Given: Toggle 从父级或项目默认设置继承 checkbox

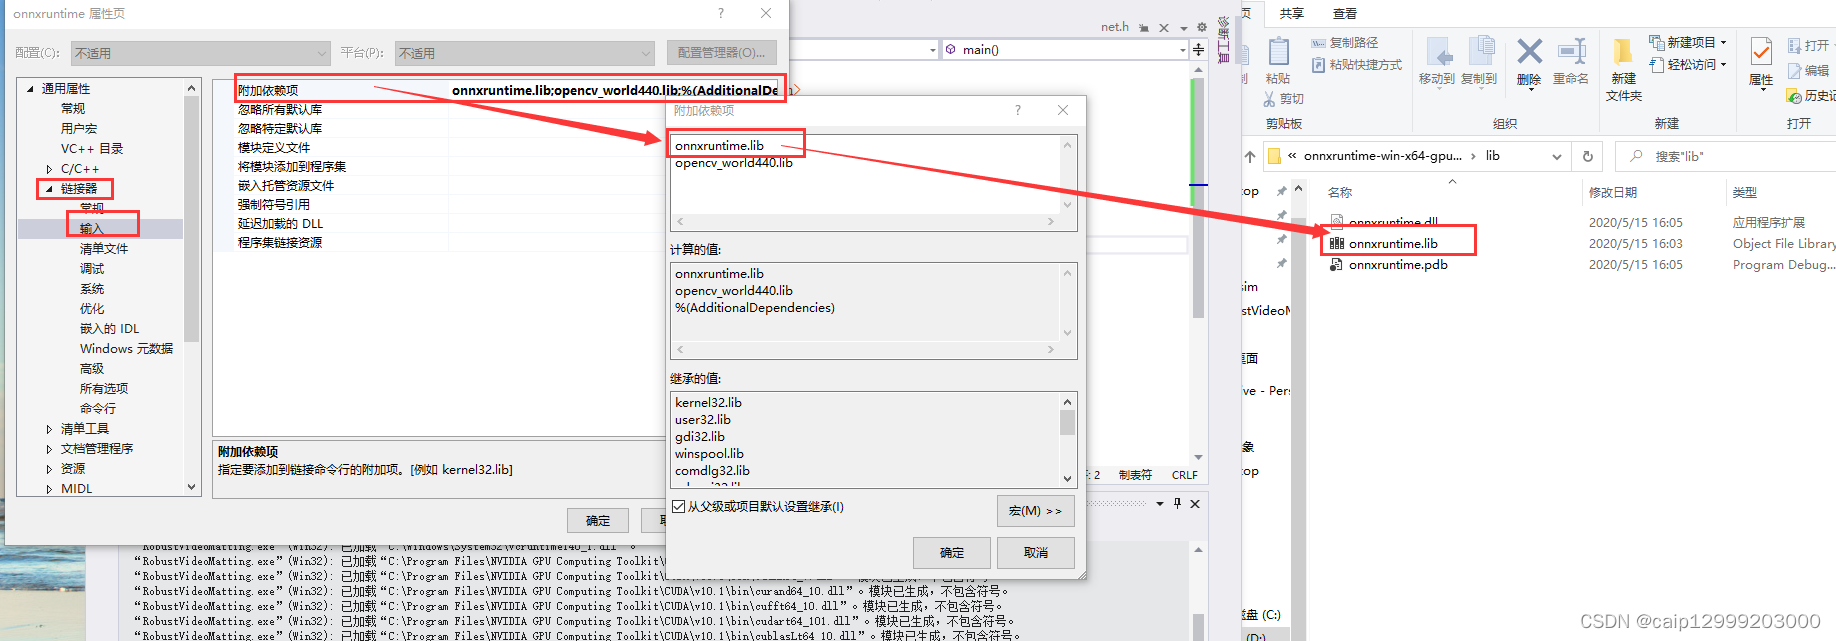Looking at the screenshot, I should 679,507.
